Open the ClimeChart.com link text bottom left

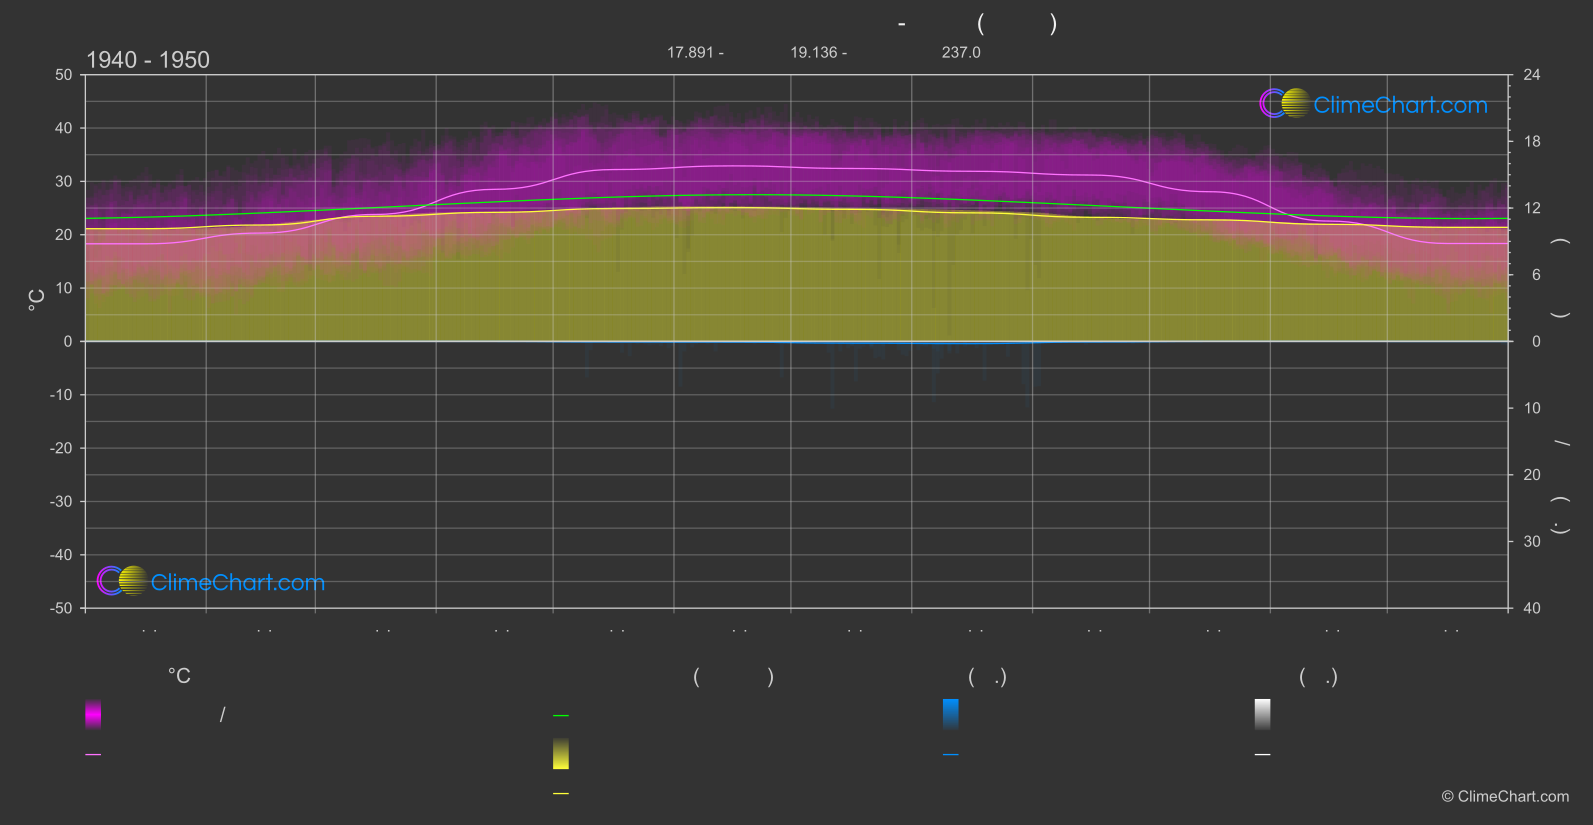tap(238, 583)
